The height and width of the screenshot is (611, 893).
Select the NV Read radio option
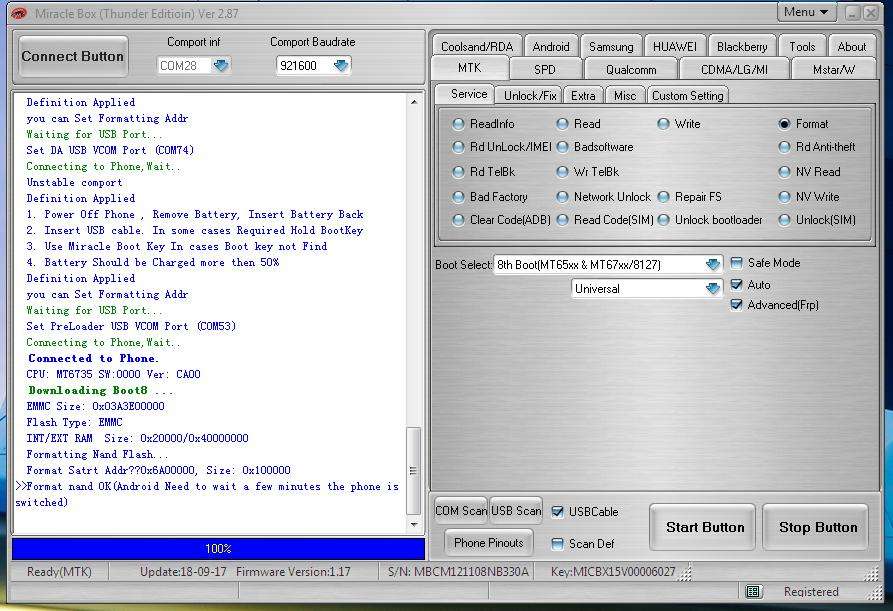[x=784, y=171]
